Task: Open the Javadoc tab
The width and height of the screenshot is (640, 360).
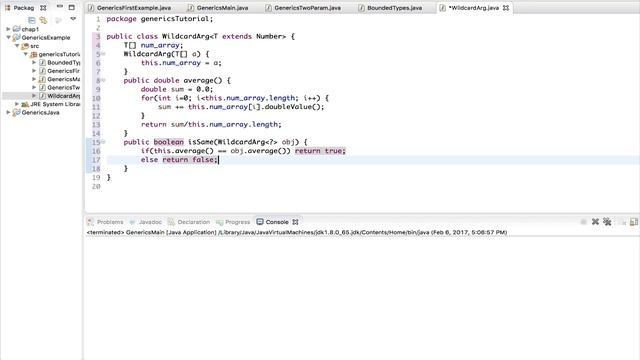Action: (x=146, y=222)
